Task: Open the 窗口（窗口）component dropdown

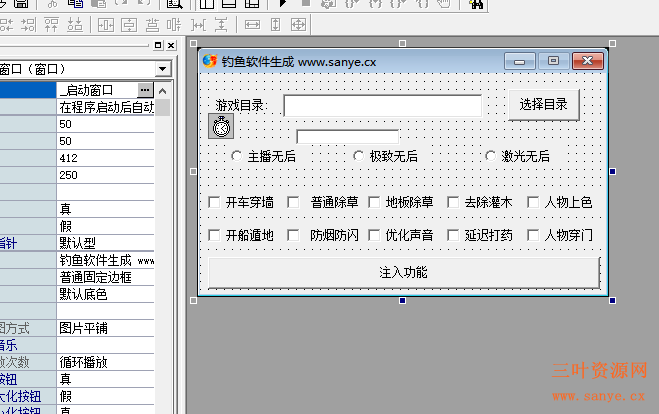Action: tap(162, 69)
